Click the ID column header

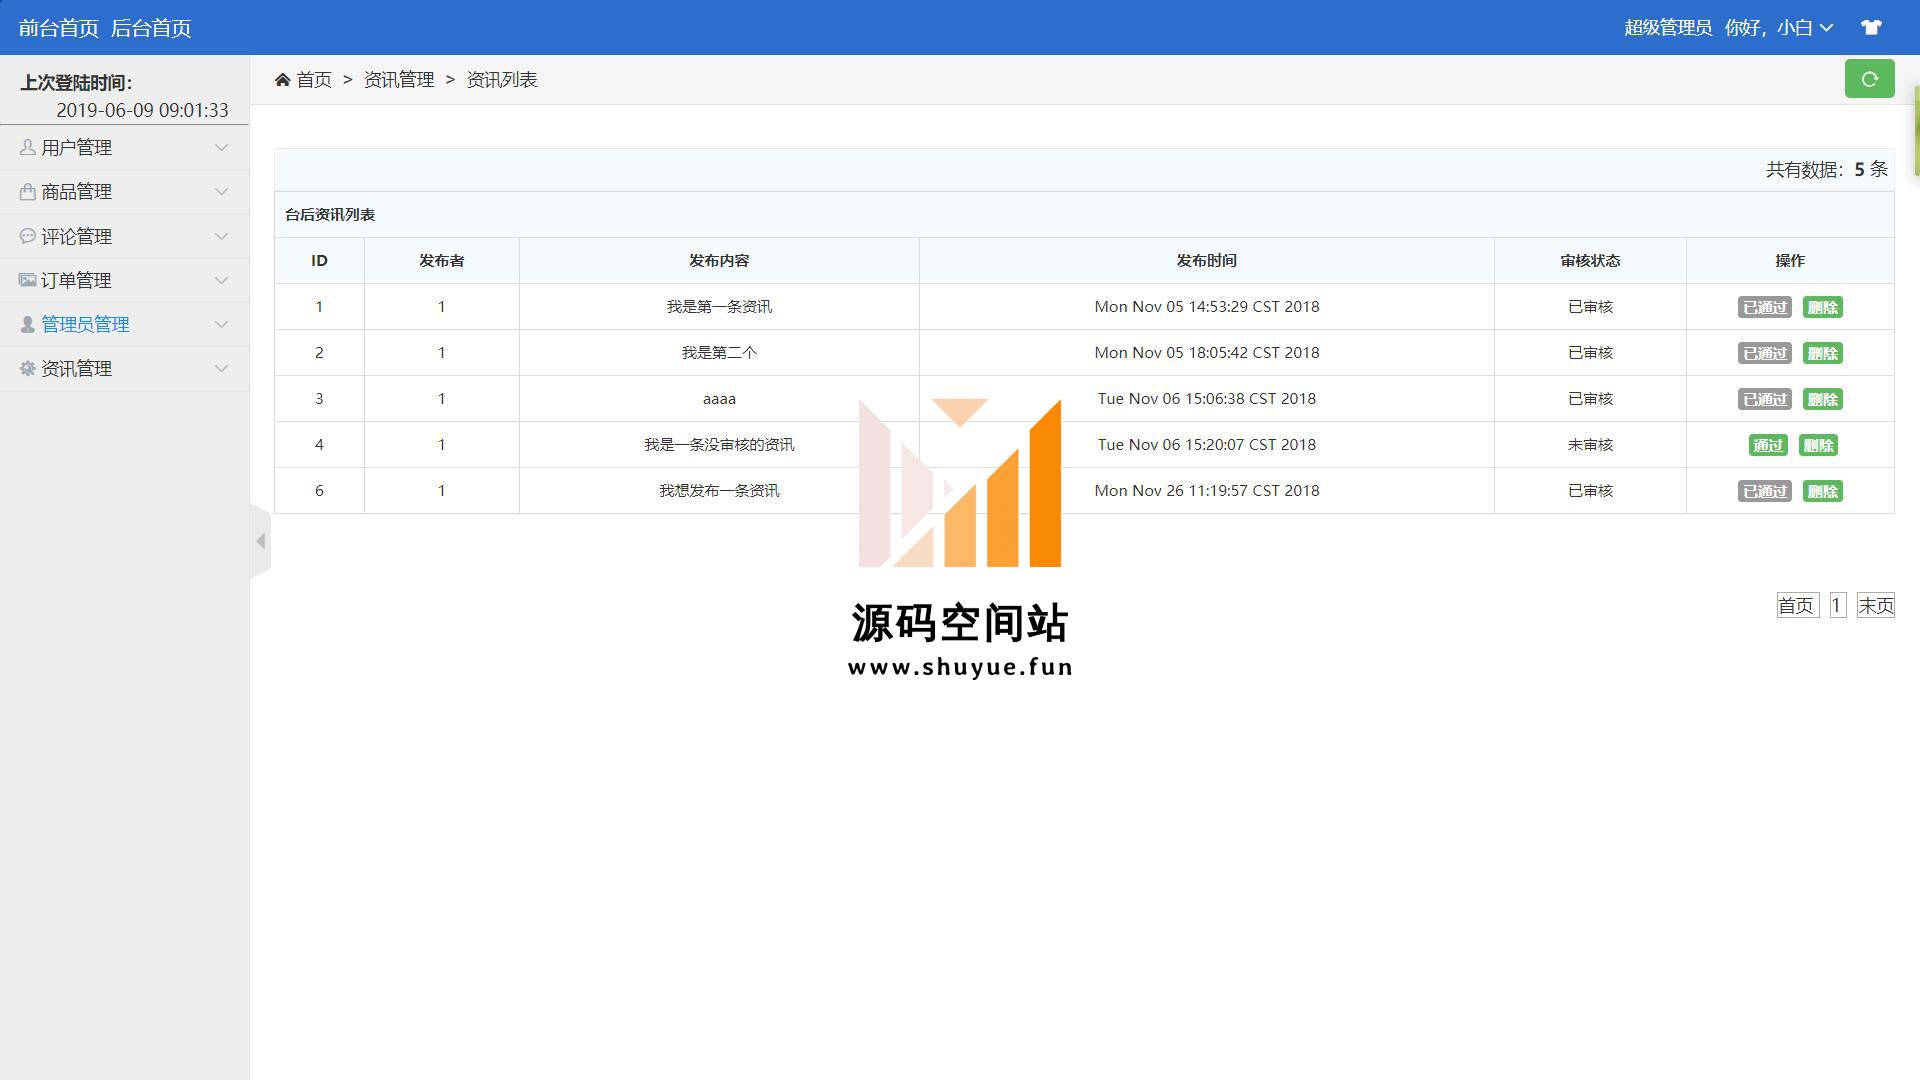pos(319,260)
